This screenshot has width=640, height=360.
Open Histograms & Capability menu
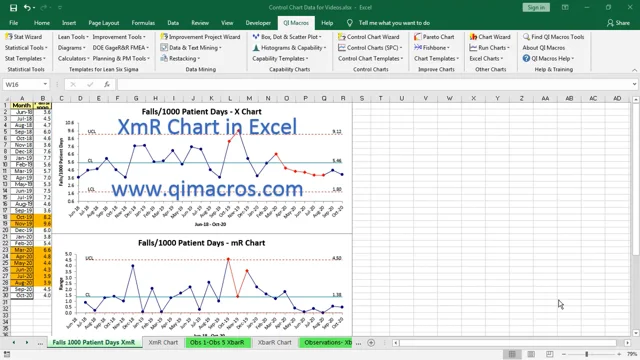click(x=289, y=48)
